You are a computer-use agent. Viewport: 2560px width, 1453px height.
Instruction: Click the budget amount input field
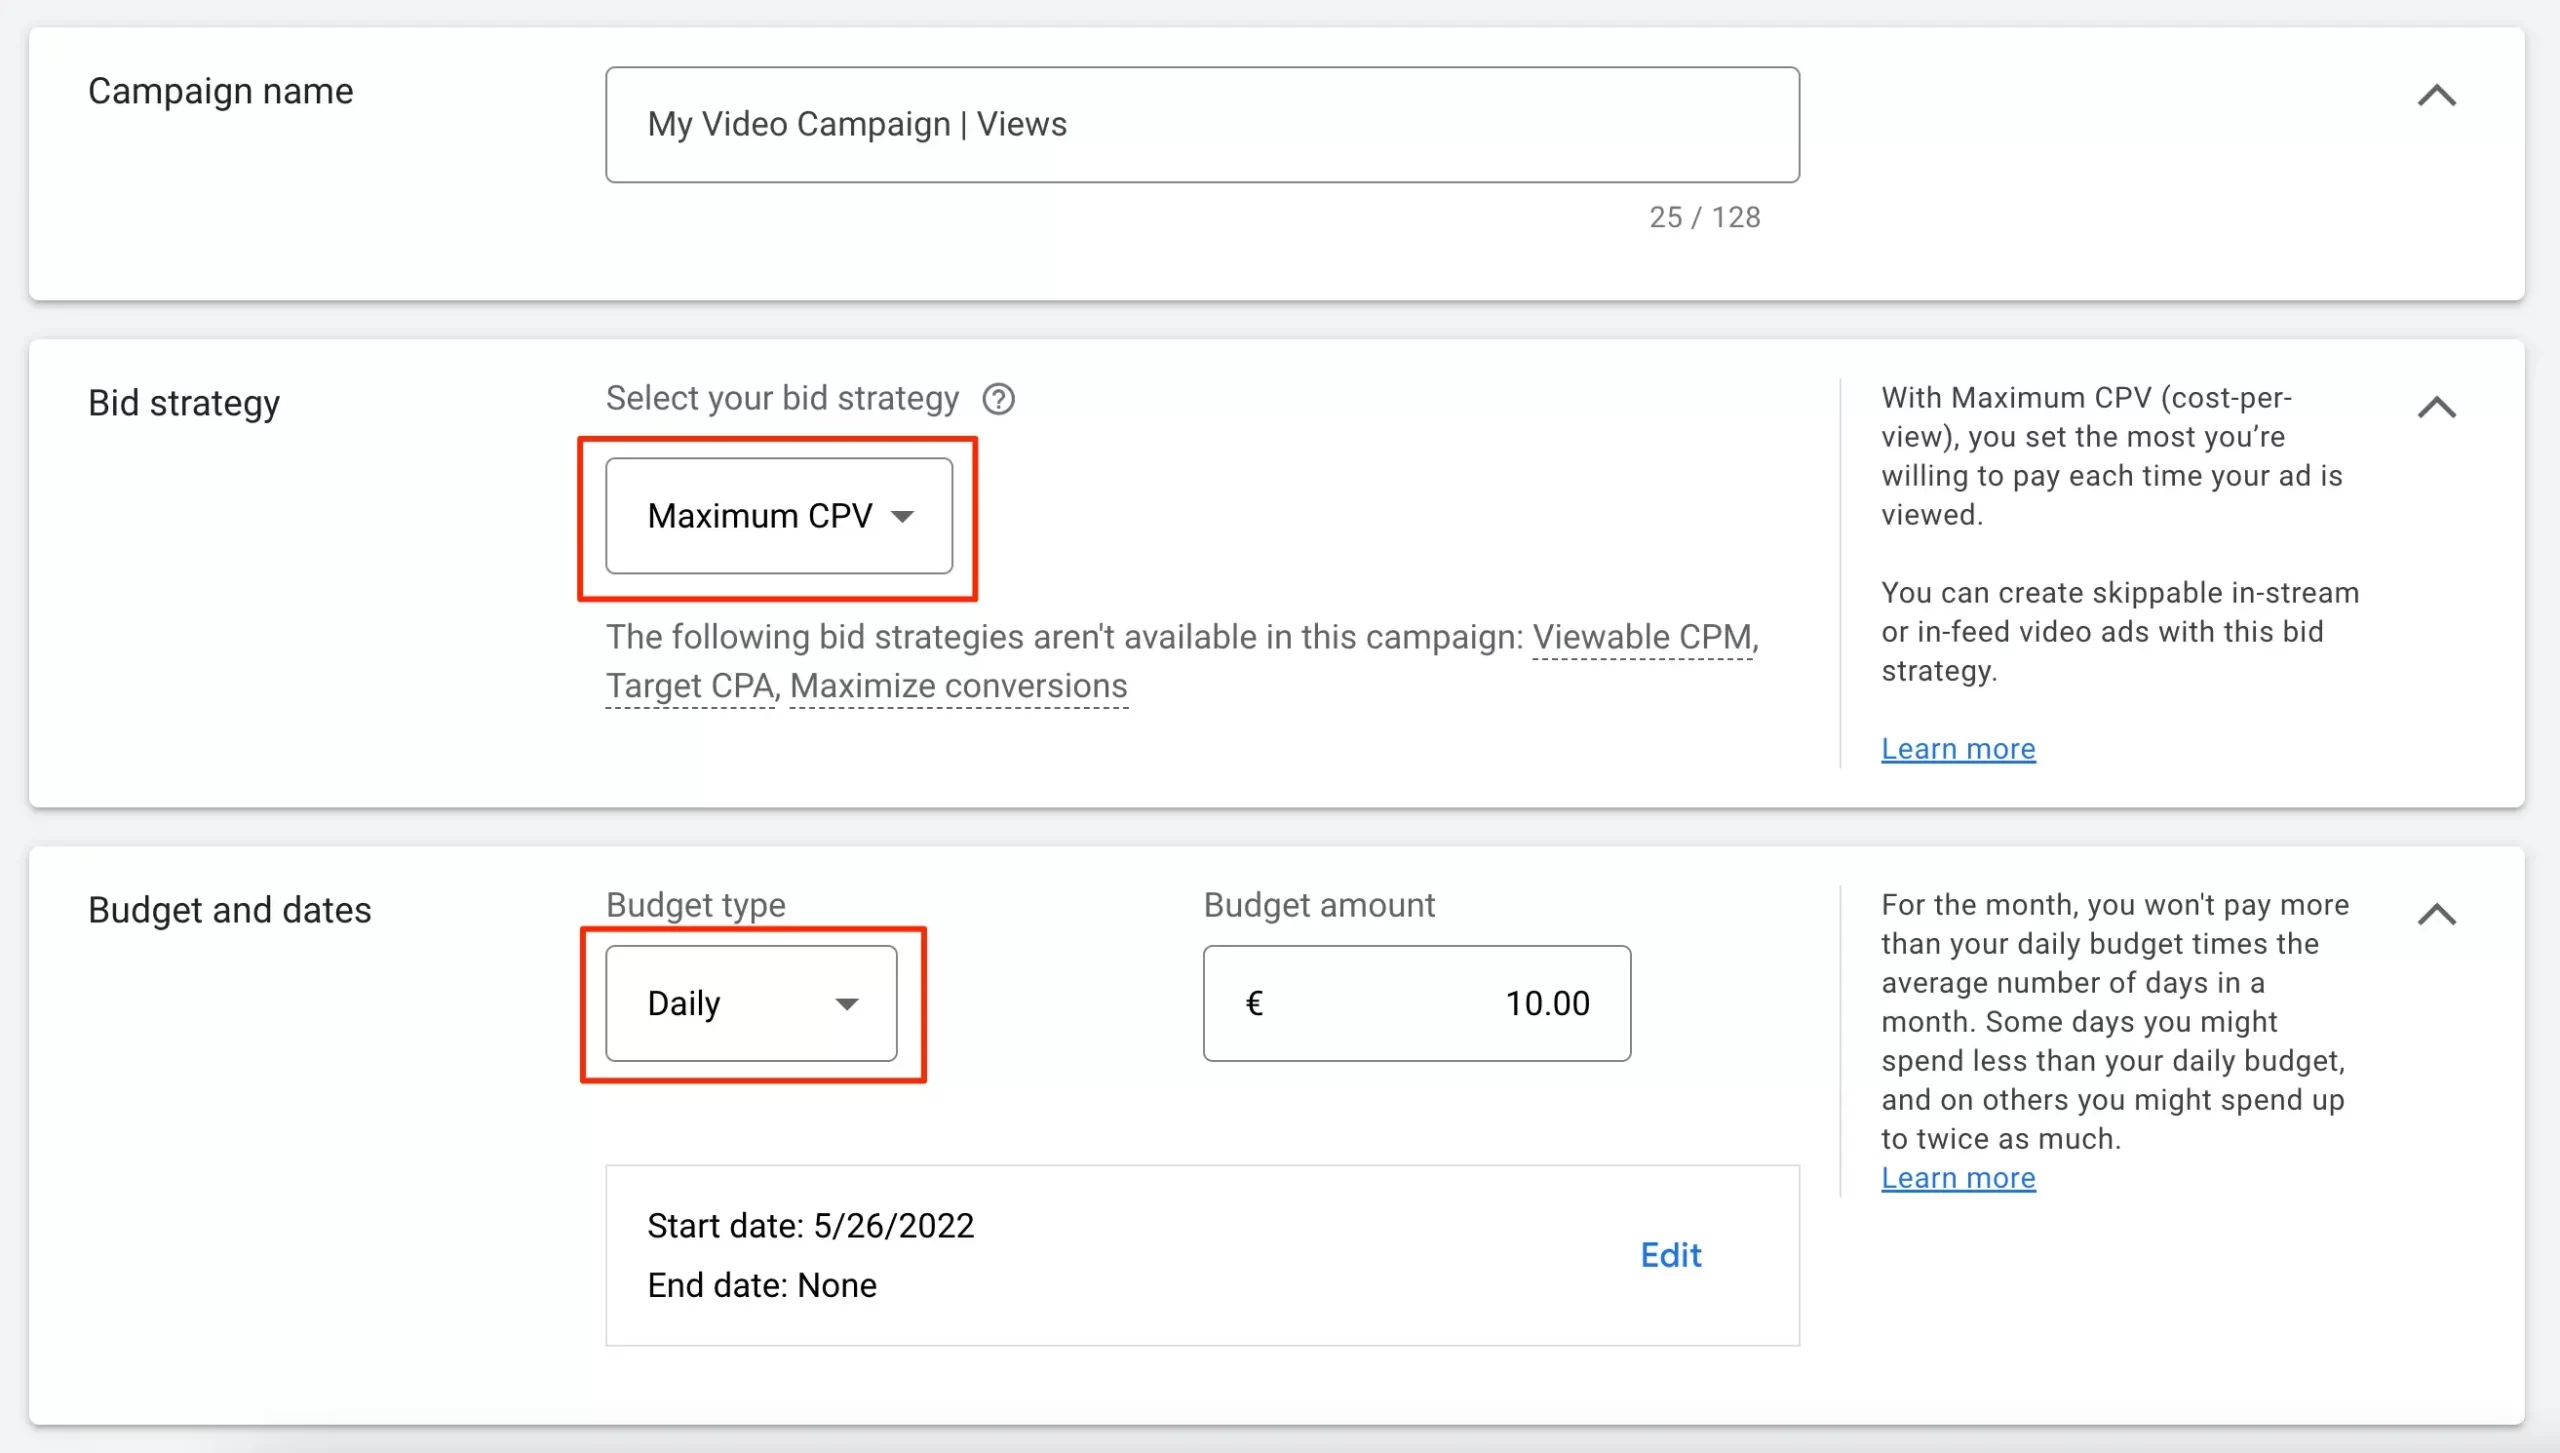(1416, 1003)
